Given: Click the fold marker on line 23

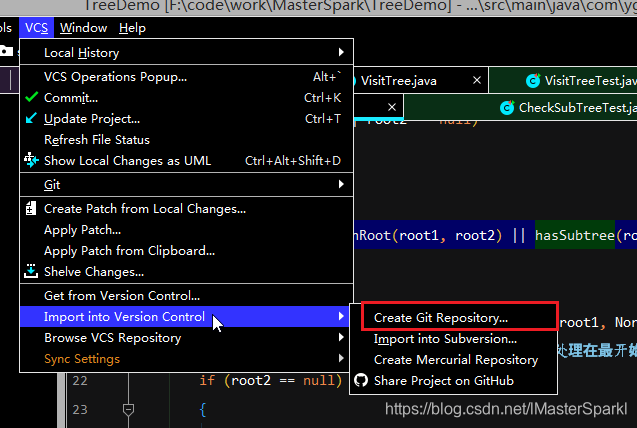Looking at the screenshot, I should click(128, 410).
